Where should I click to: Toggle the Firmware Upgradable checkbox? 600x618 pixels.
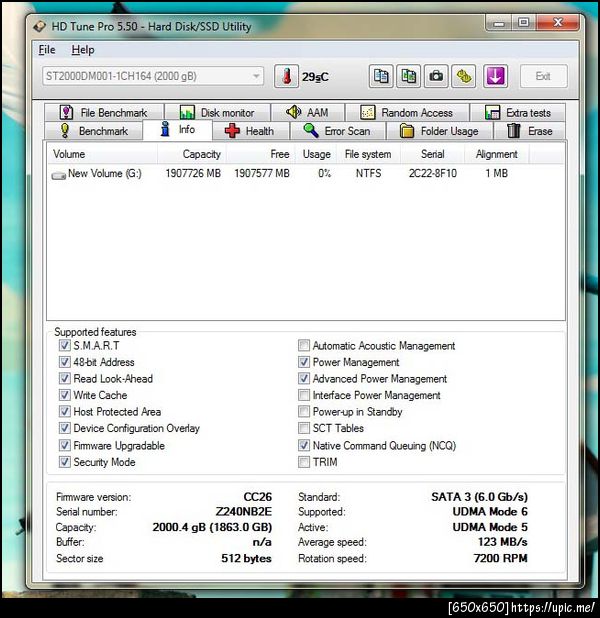(65, 445)
